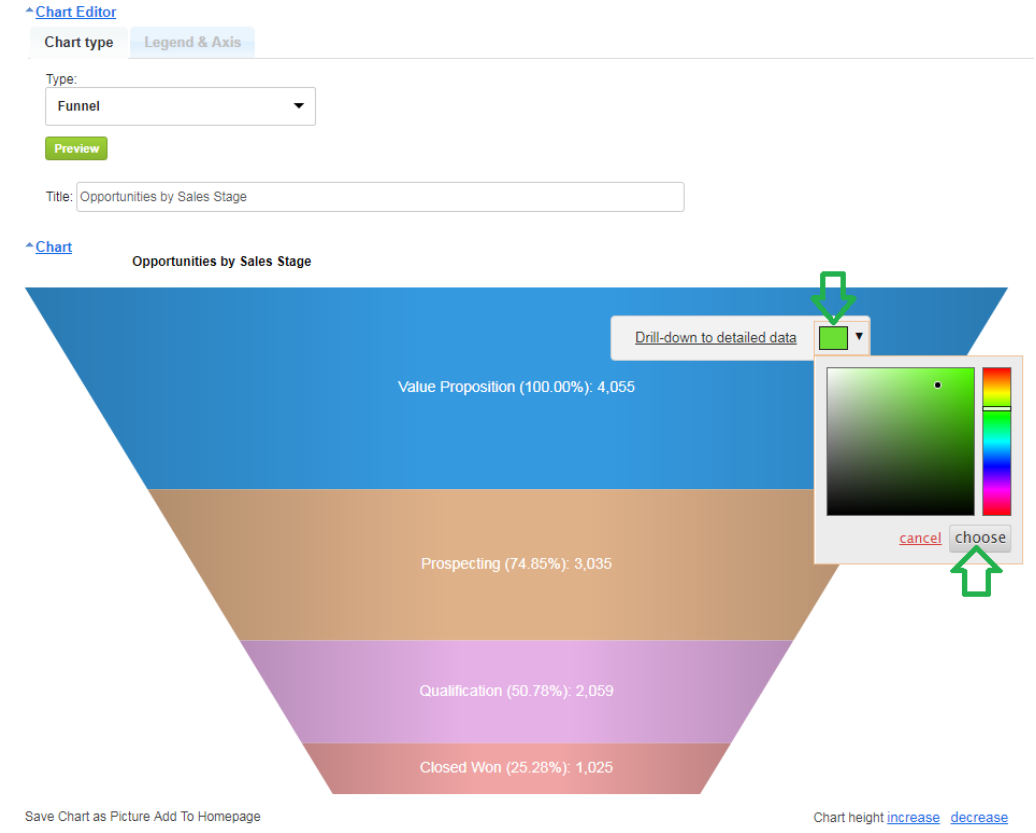Confirm color with the choose button

[980, 538]
